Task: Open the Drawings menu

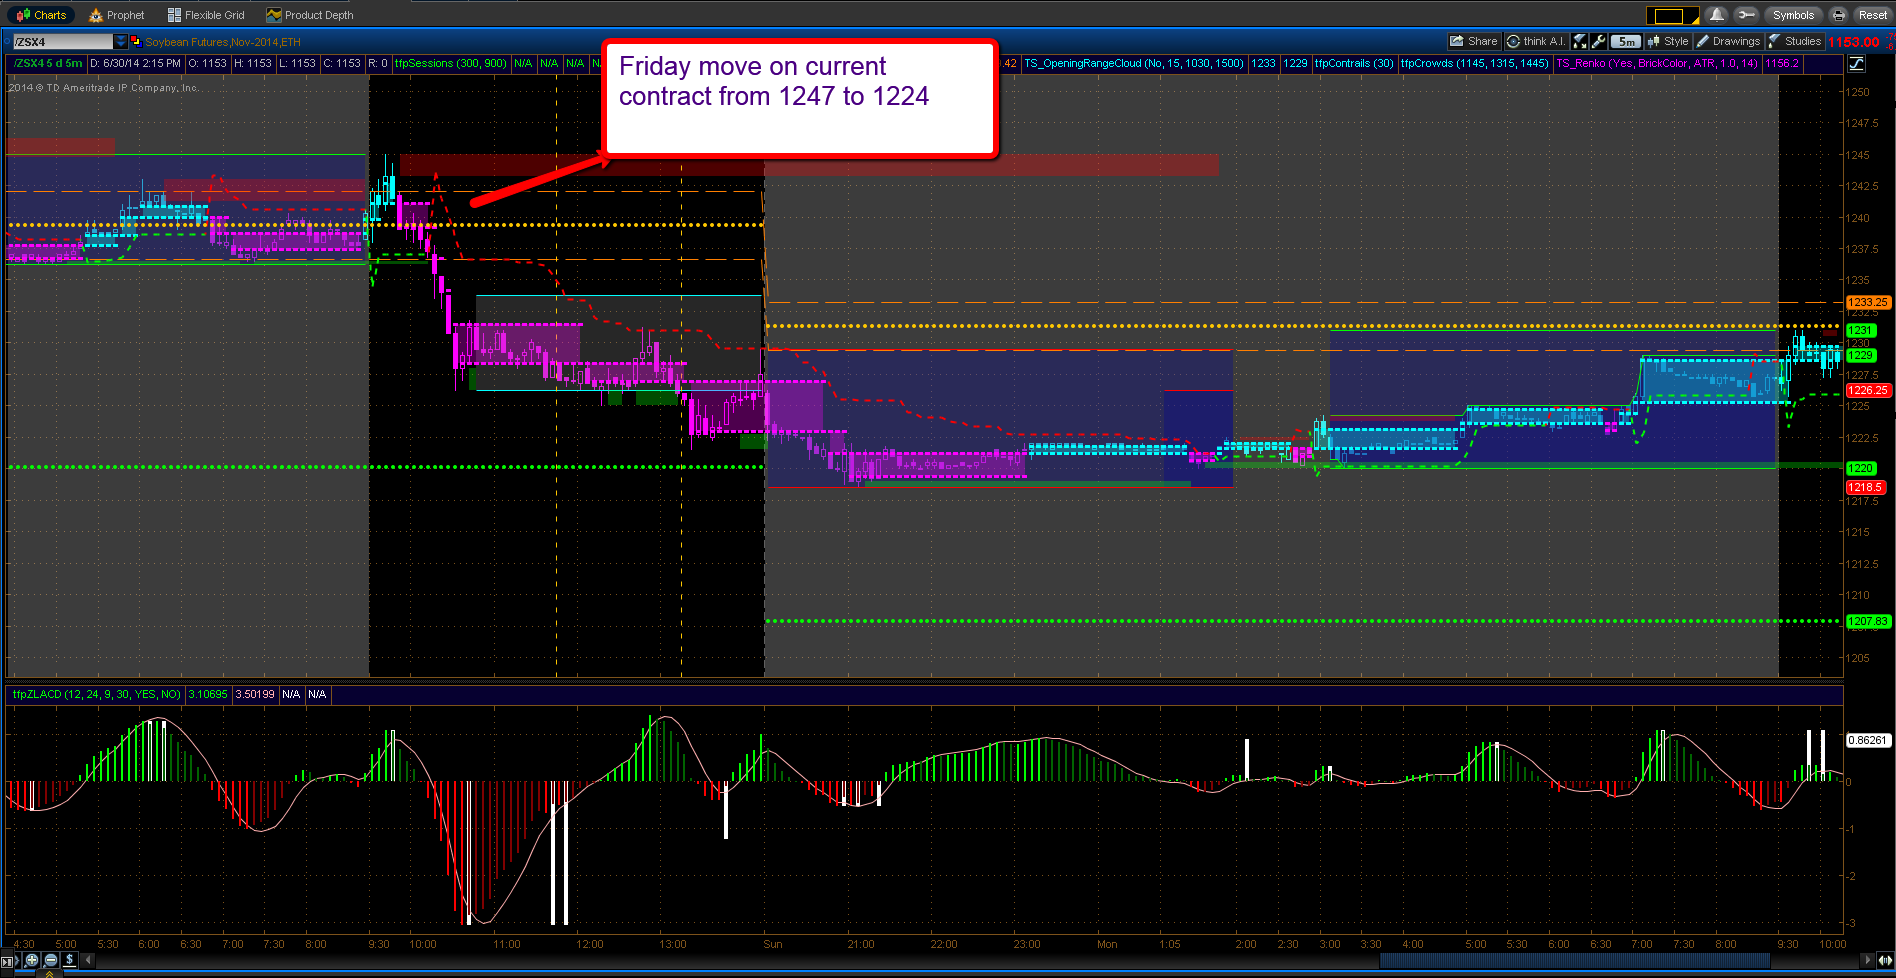Action: (1727, 41)
